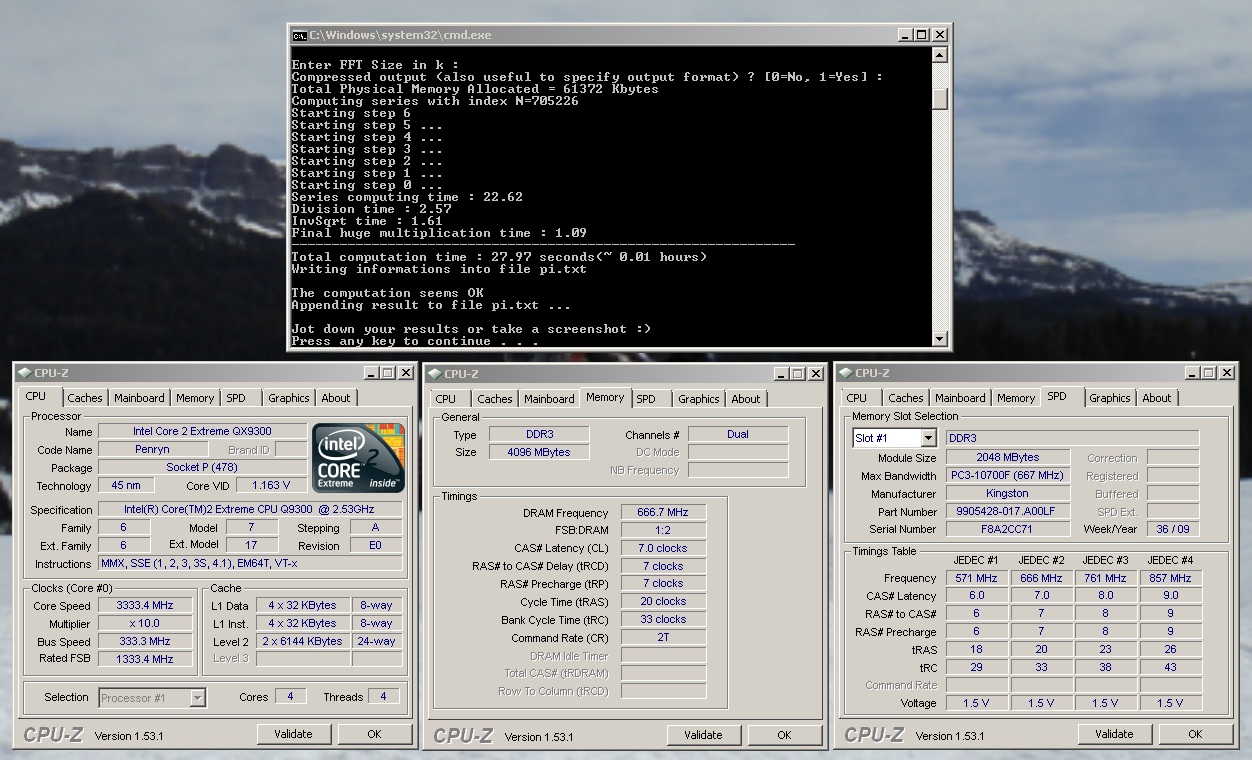1252x760 pixels.
Task: Click the cmd.exe vertical scrollbar thumb
Action: 940,98
